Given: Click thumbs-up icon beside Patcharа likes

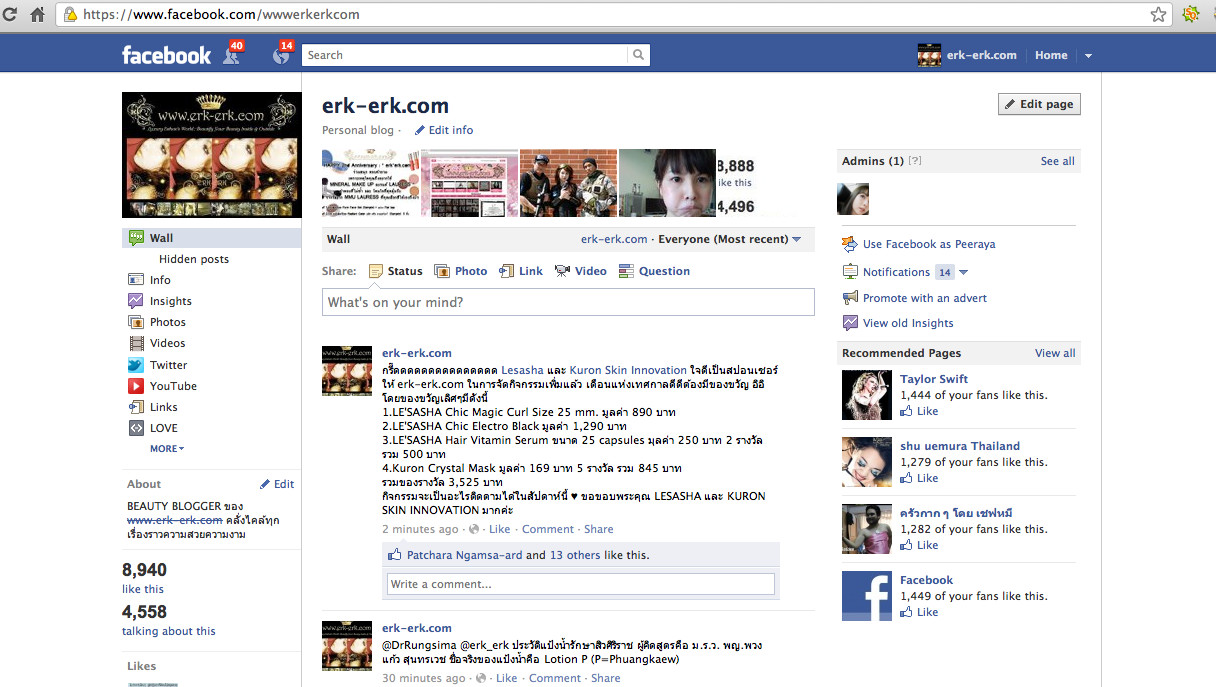Looking at the screenshot, I should (x=395, y=555).
